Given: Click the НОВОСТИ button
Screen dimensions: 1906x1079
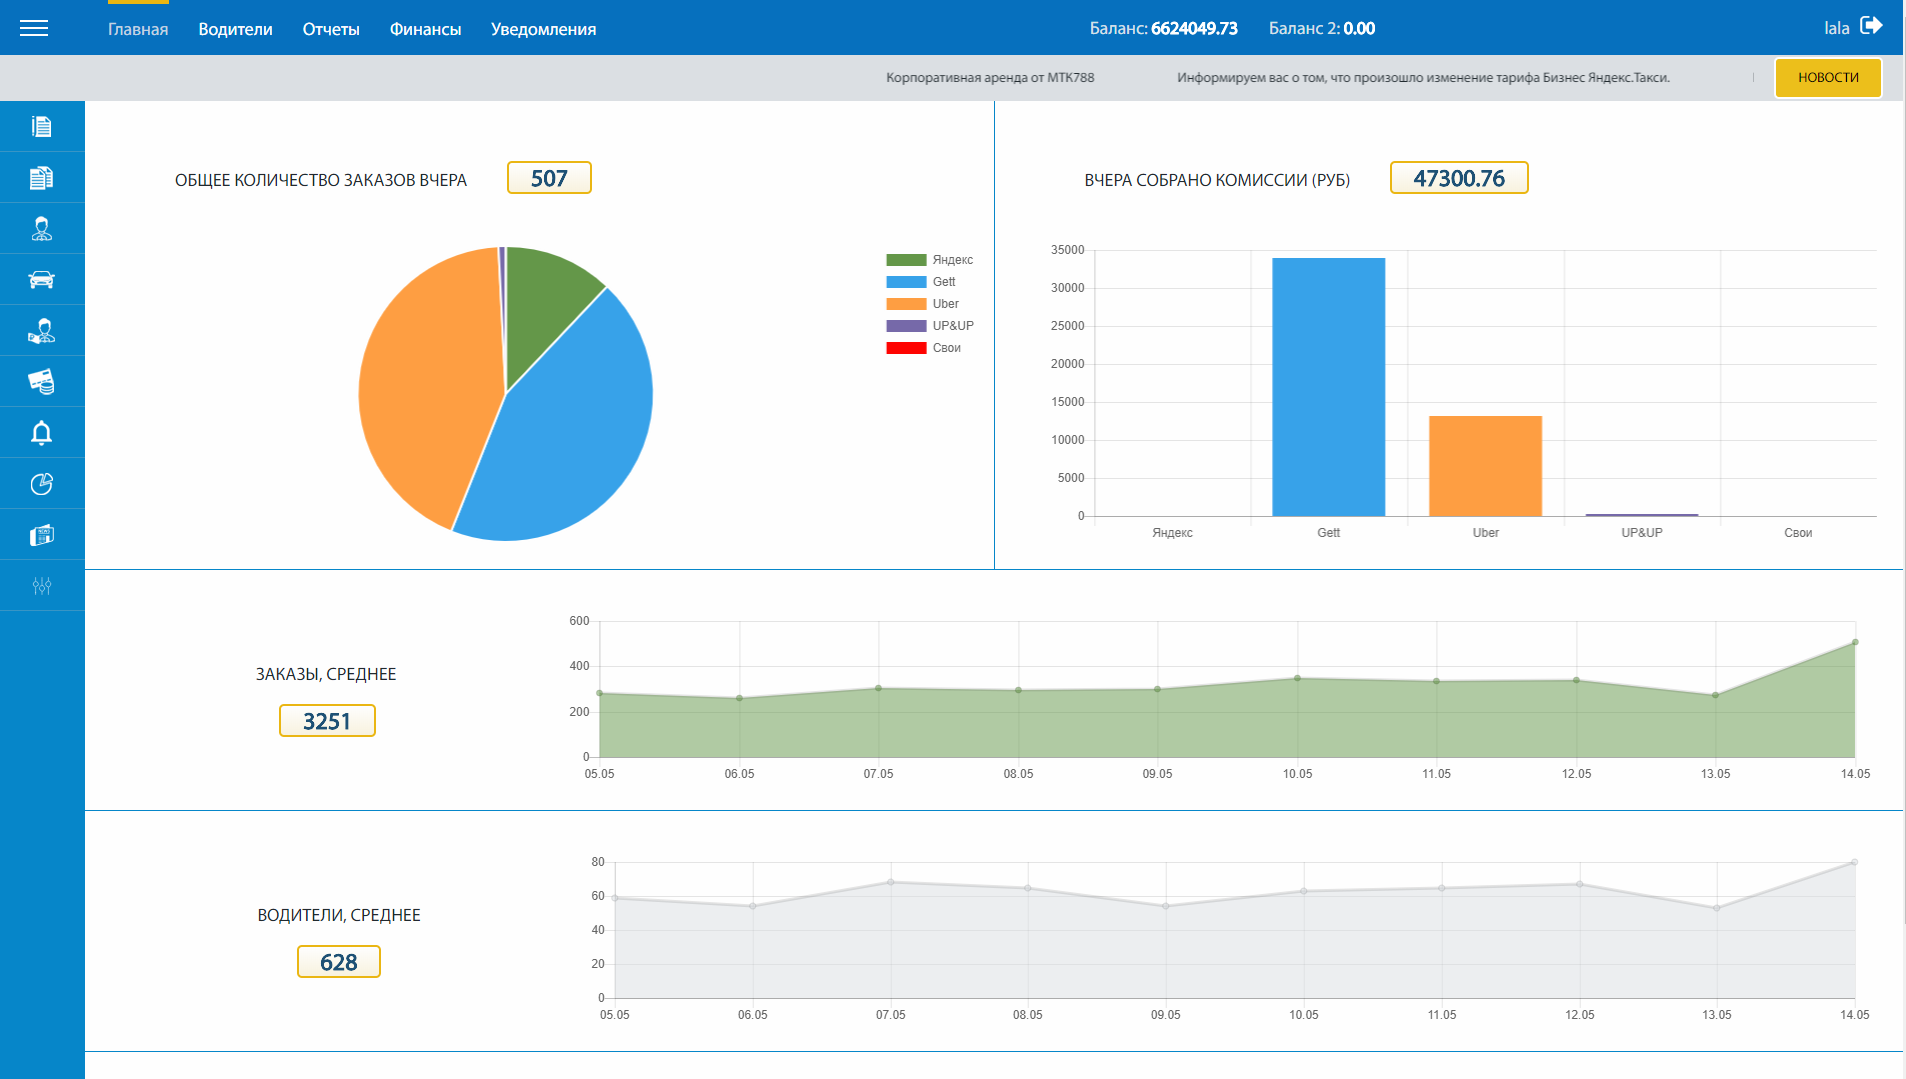Looking at the screenshot, I should tap(1827, 78).
